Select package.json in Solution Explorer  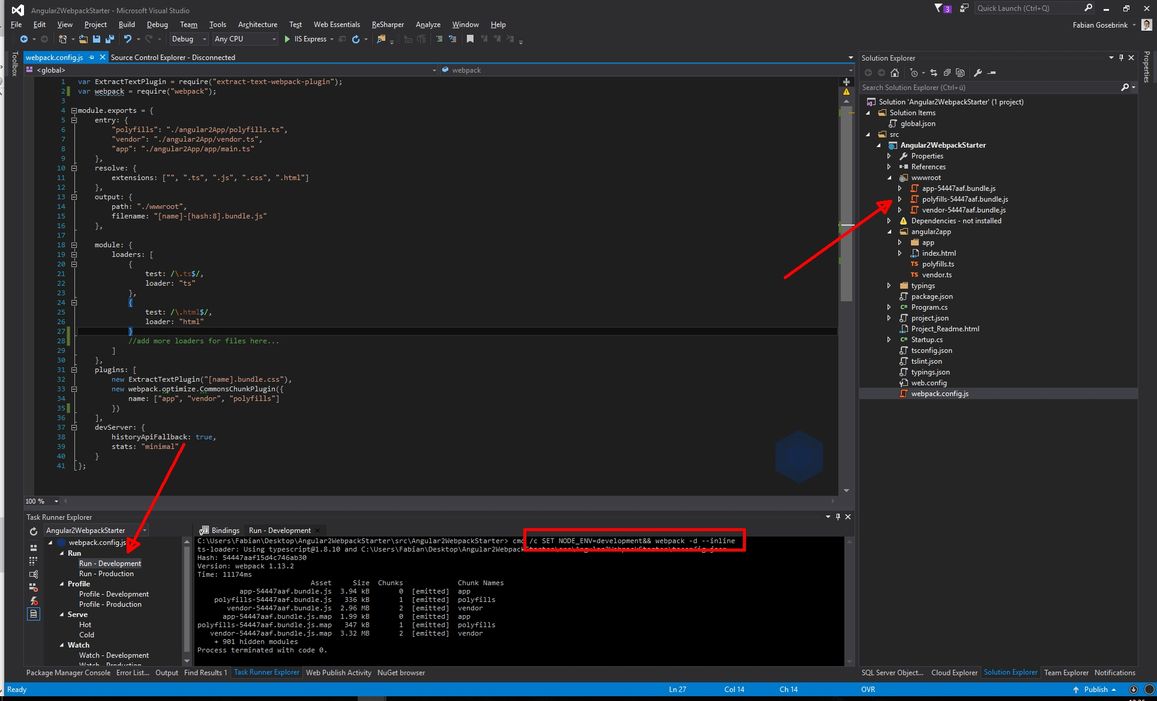point(931,297)
